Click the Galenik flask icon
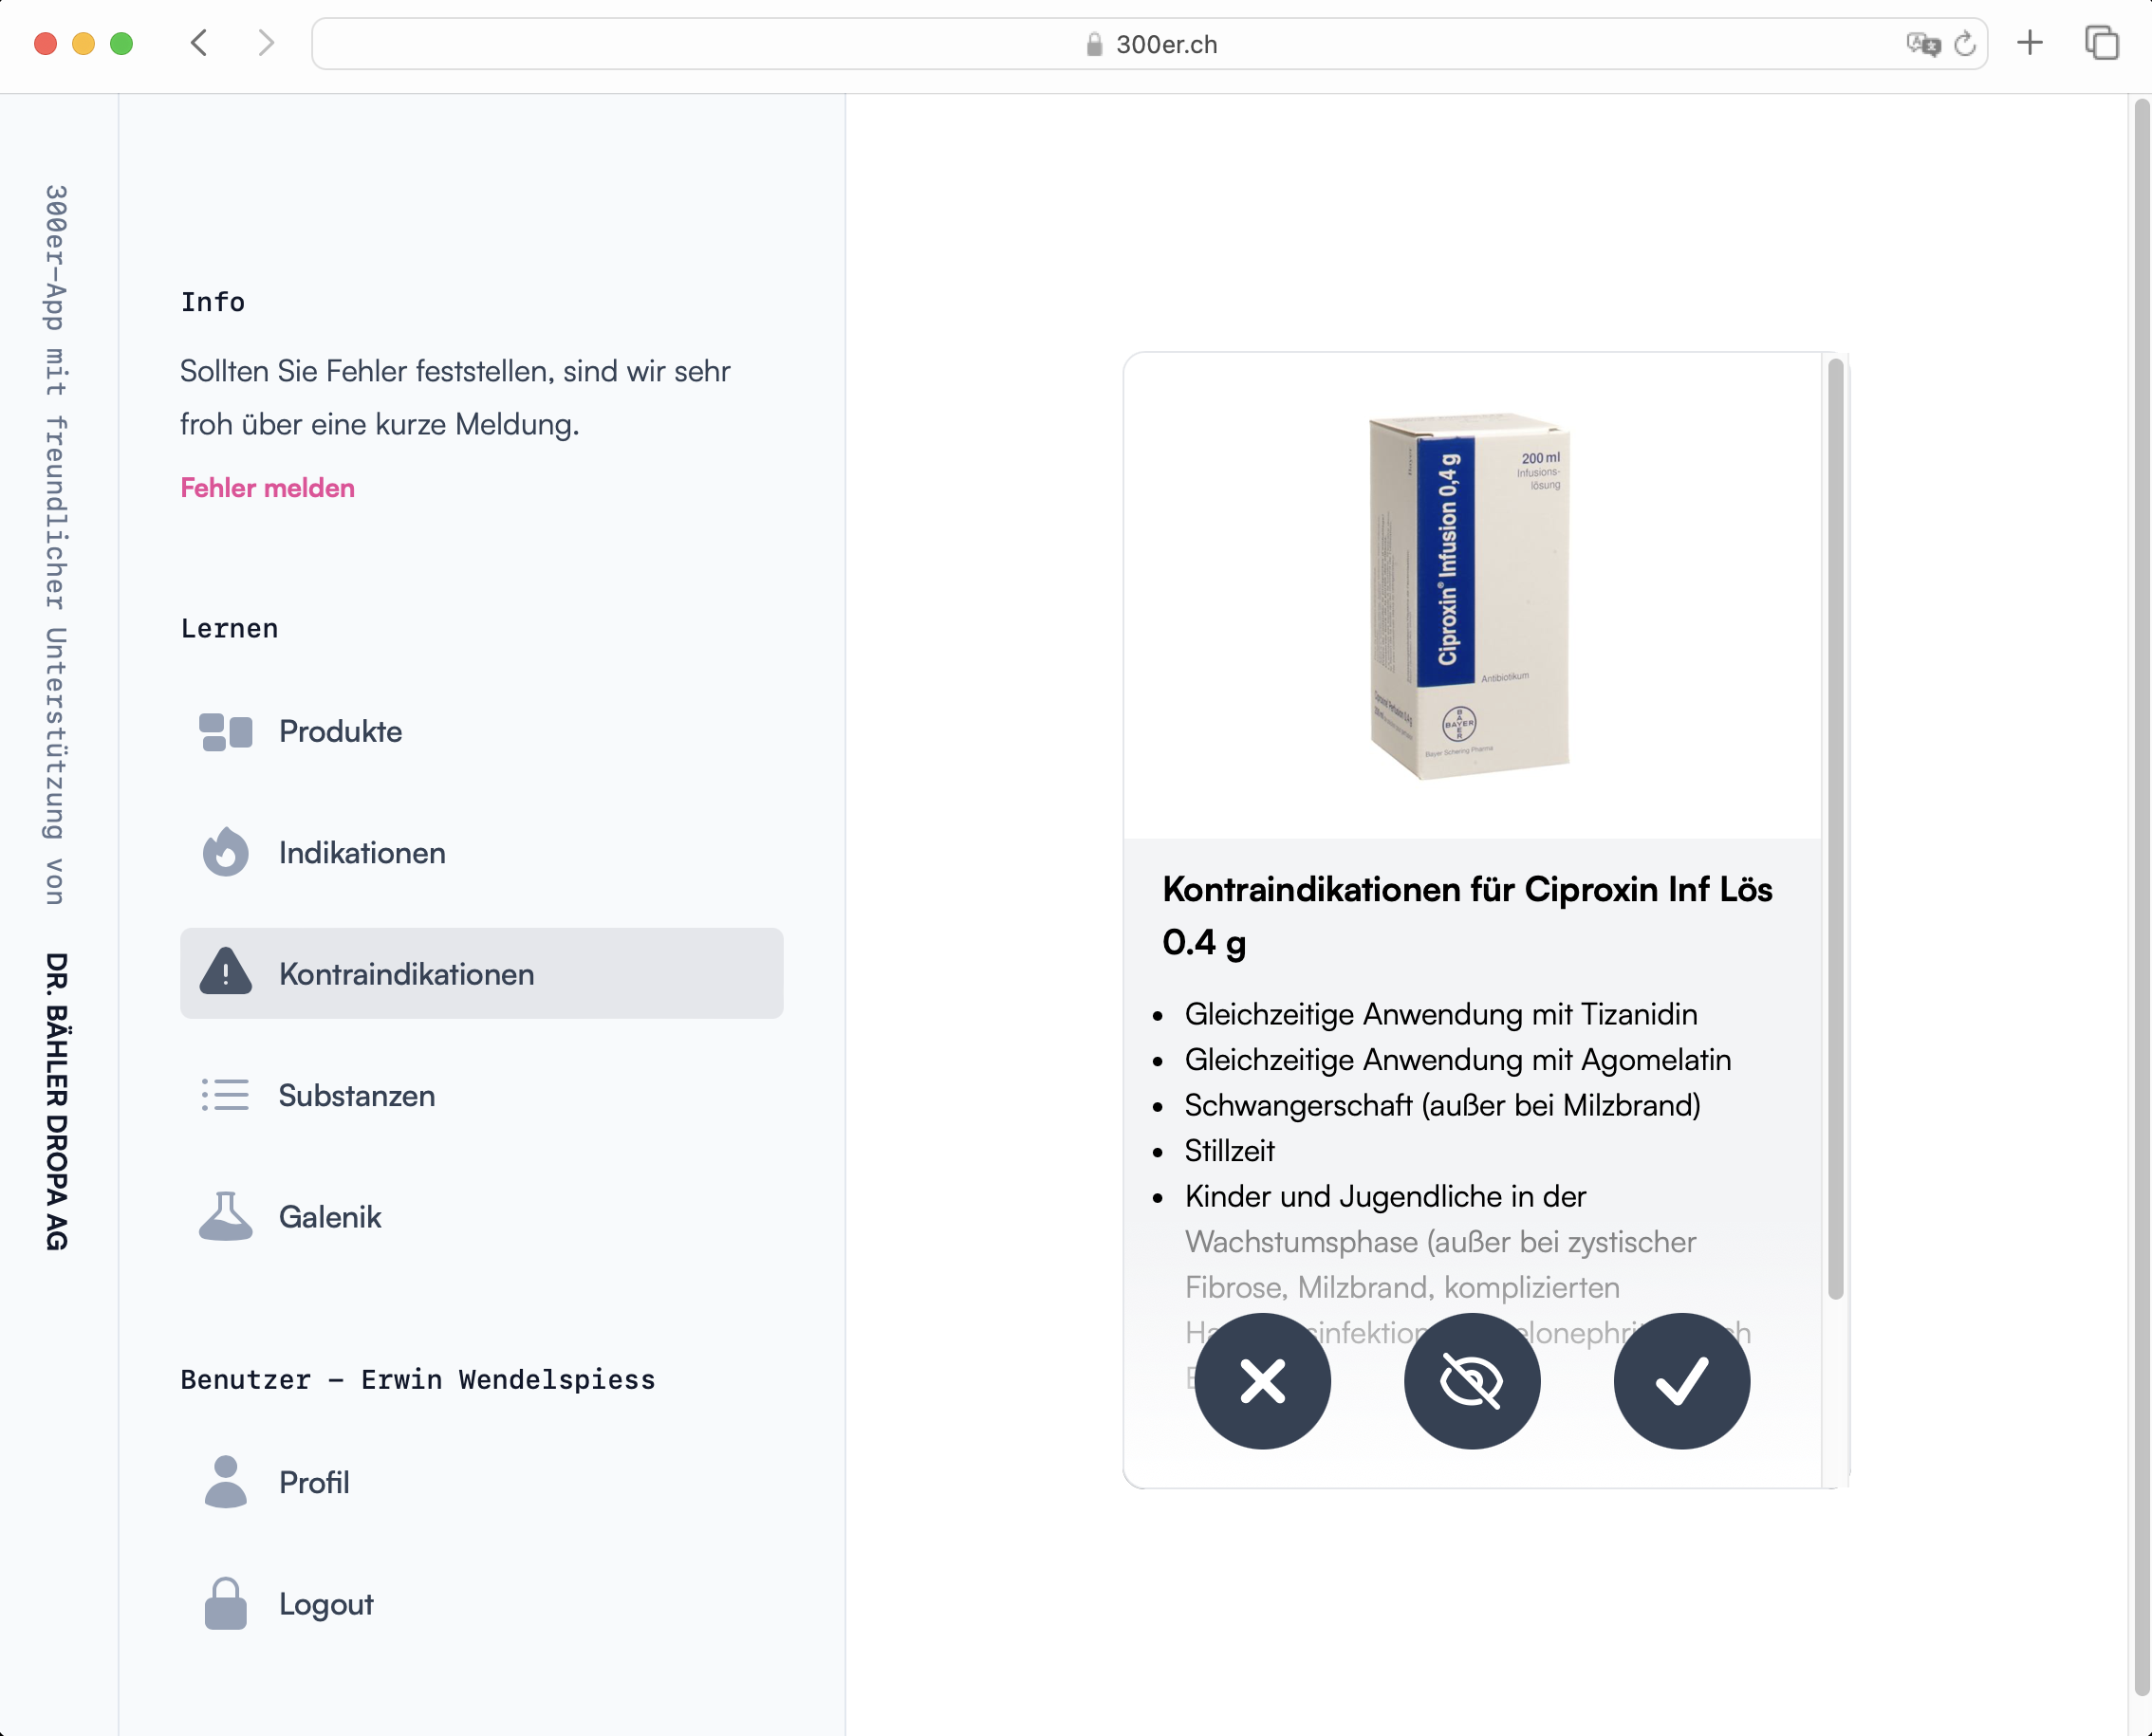Viewport: 2152px width, 1736px height. (x=225, y=1216)
